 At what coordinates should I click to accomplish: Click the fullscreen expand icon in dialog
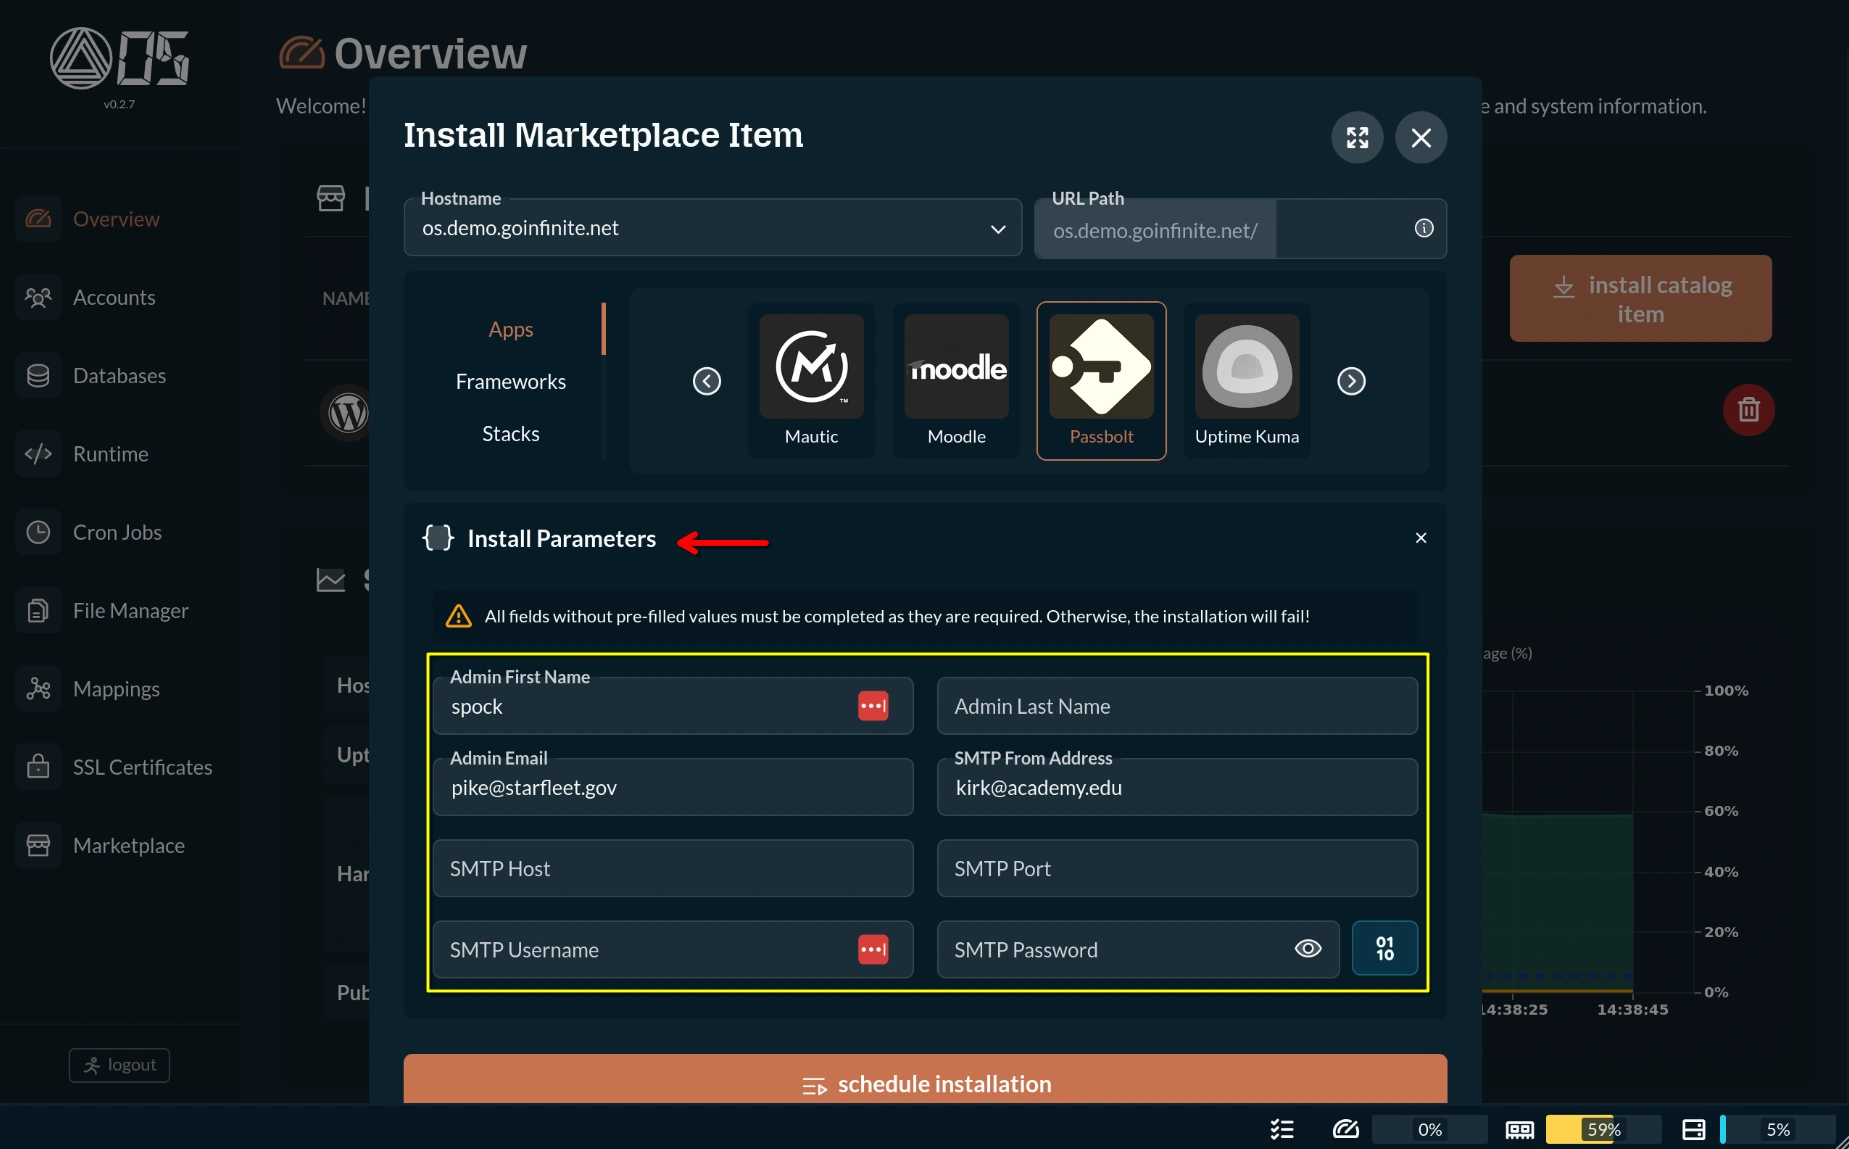pos(1357,138)
